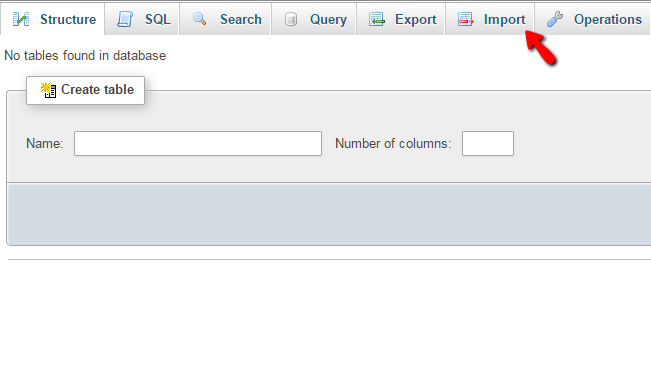This screenshot has height=366, width=651.
Task: Open the Import tab
Action: click(x=490, y=19)
